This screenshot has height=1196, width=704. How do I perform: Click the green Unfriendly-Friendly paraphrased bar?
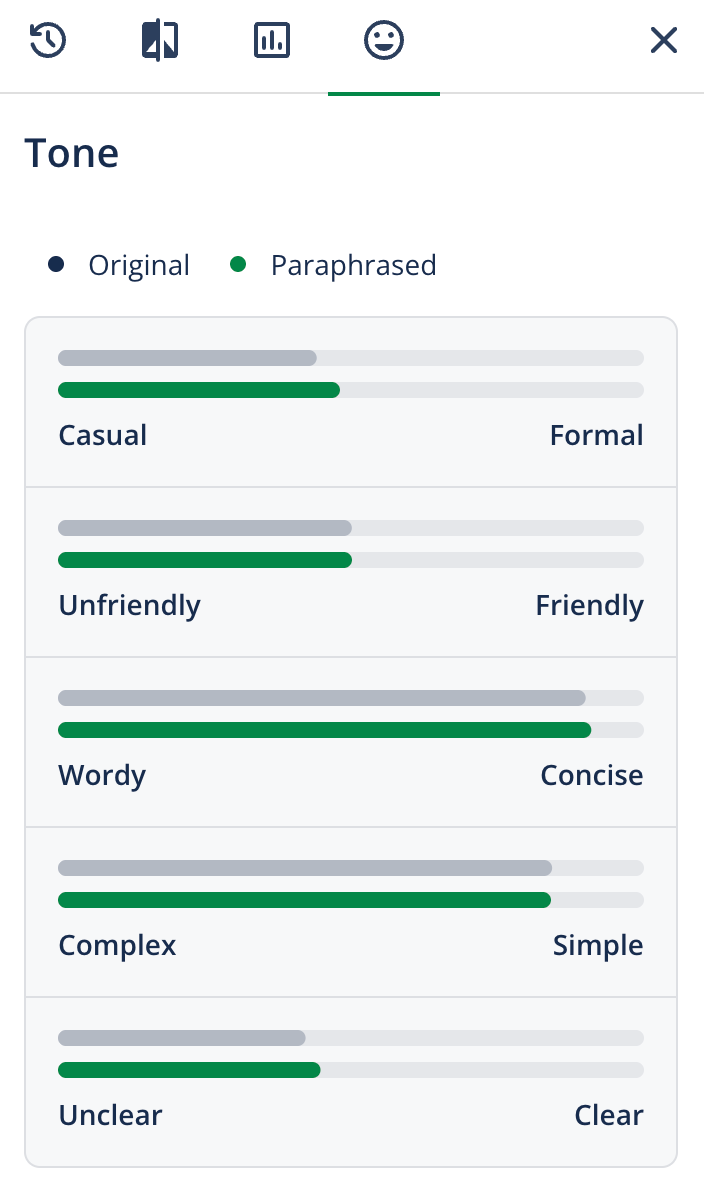(205, 560)
